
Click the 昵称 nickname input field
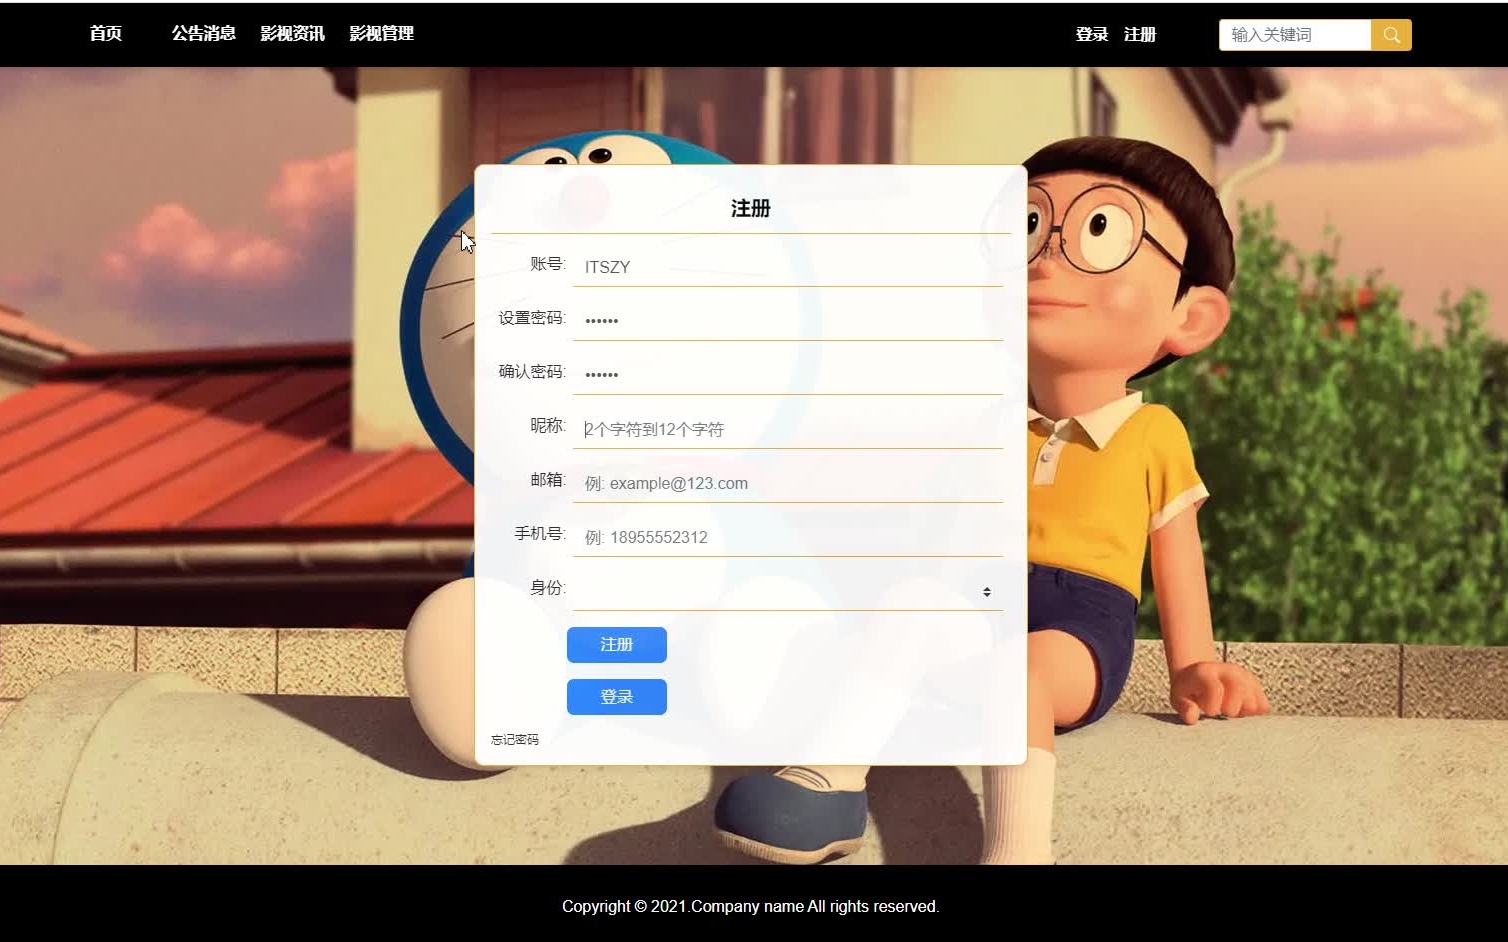(x=787, y=429)
